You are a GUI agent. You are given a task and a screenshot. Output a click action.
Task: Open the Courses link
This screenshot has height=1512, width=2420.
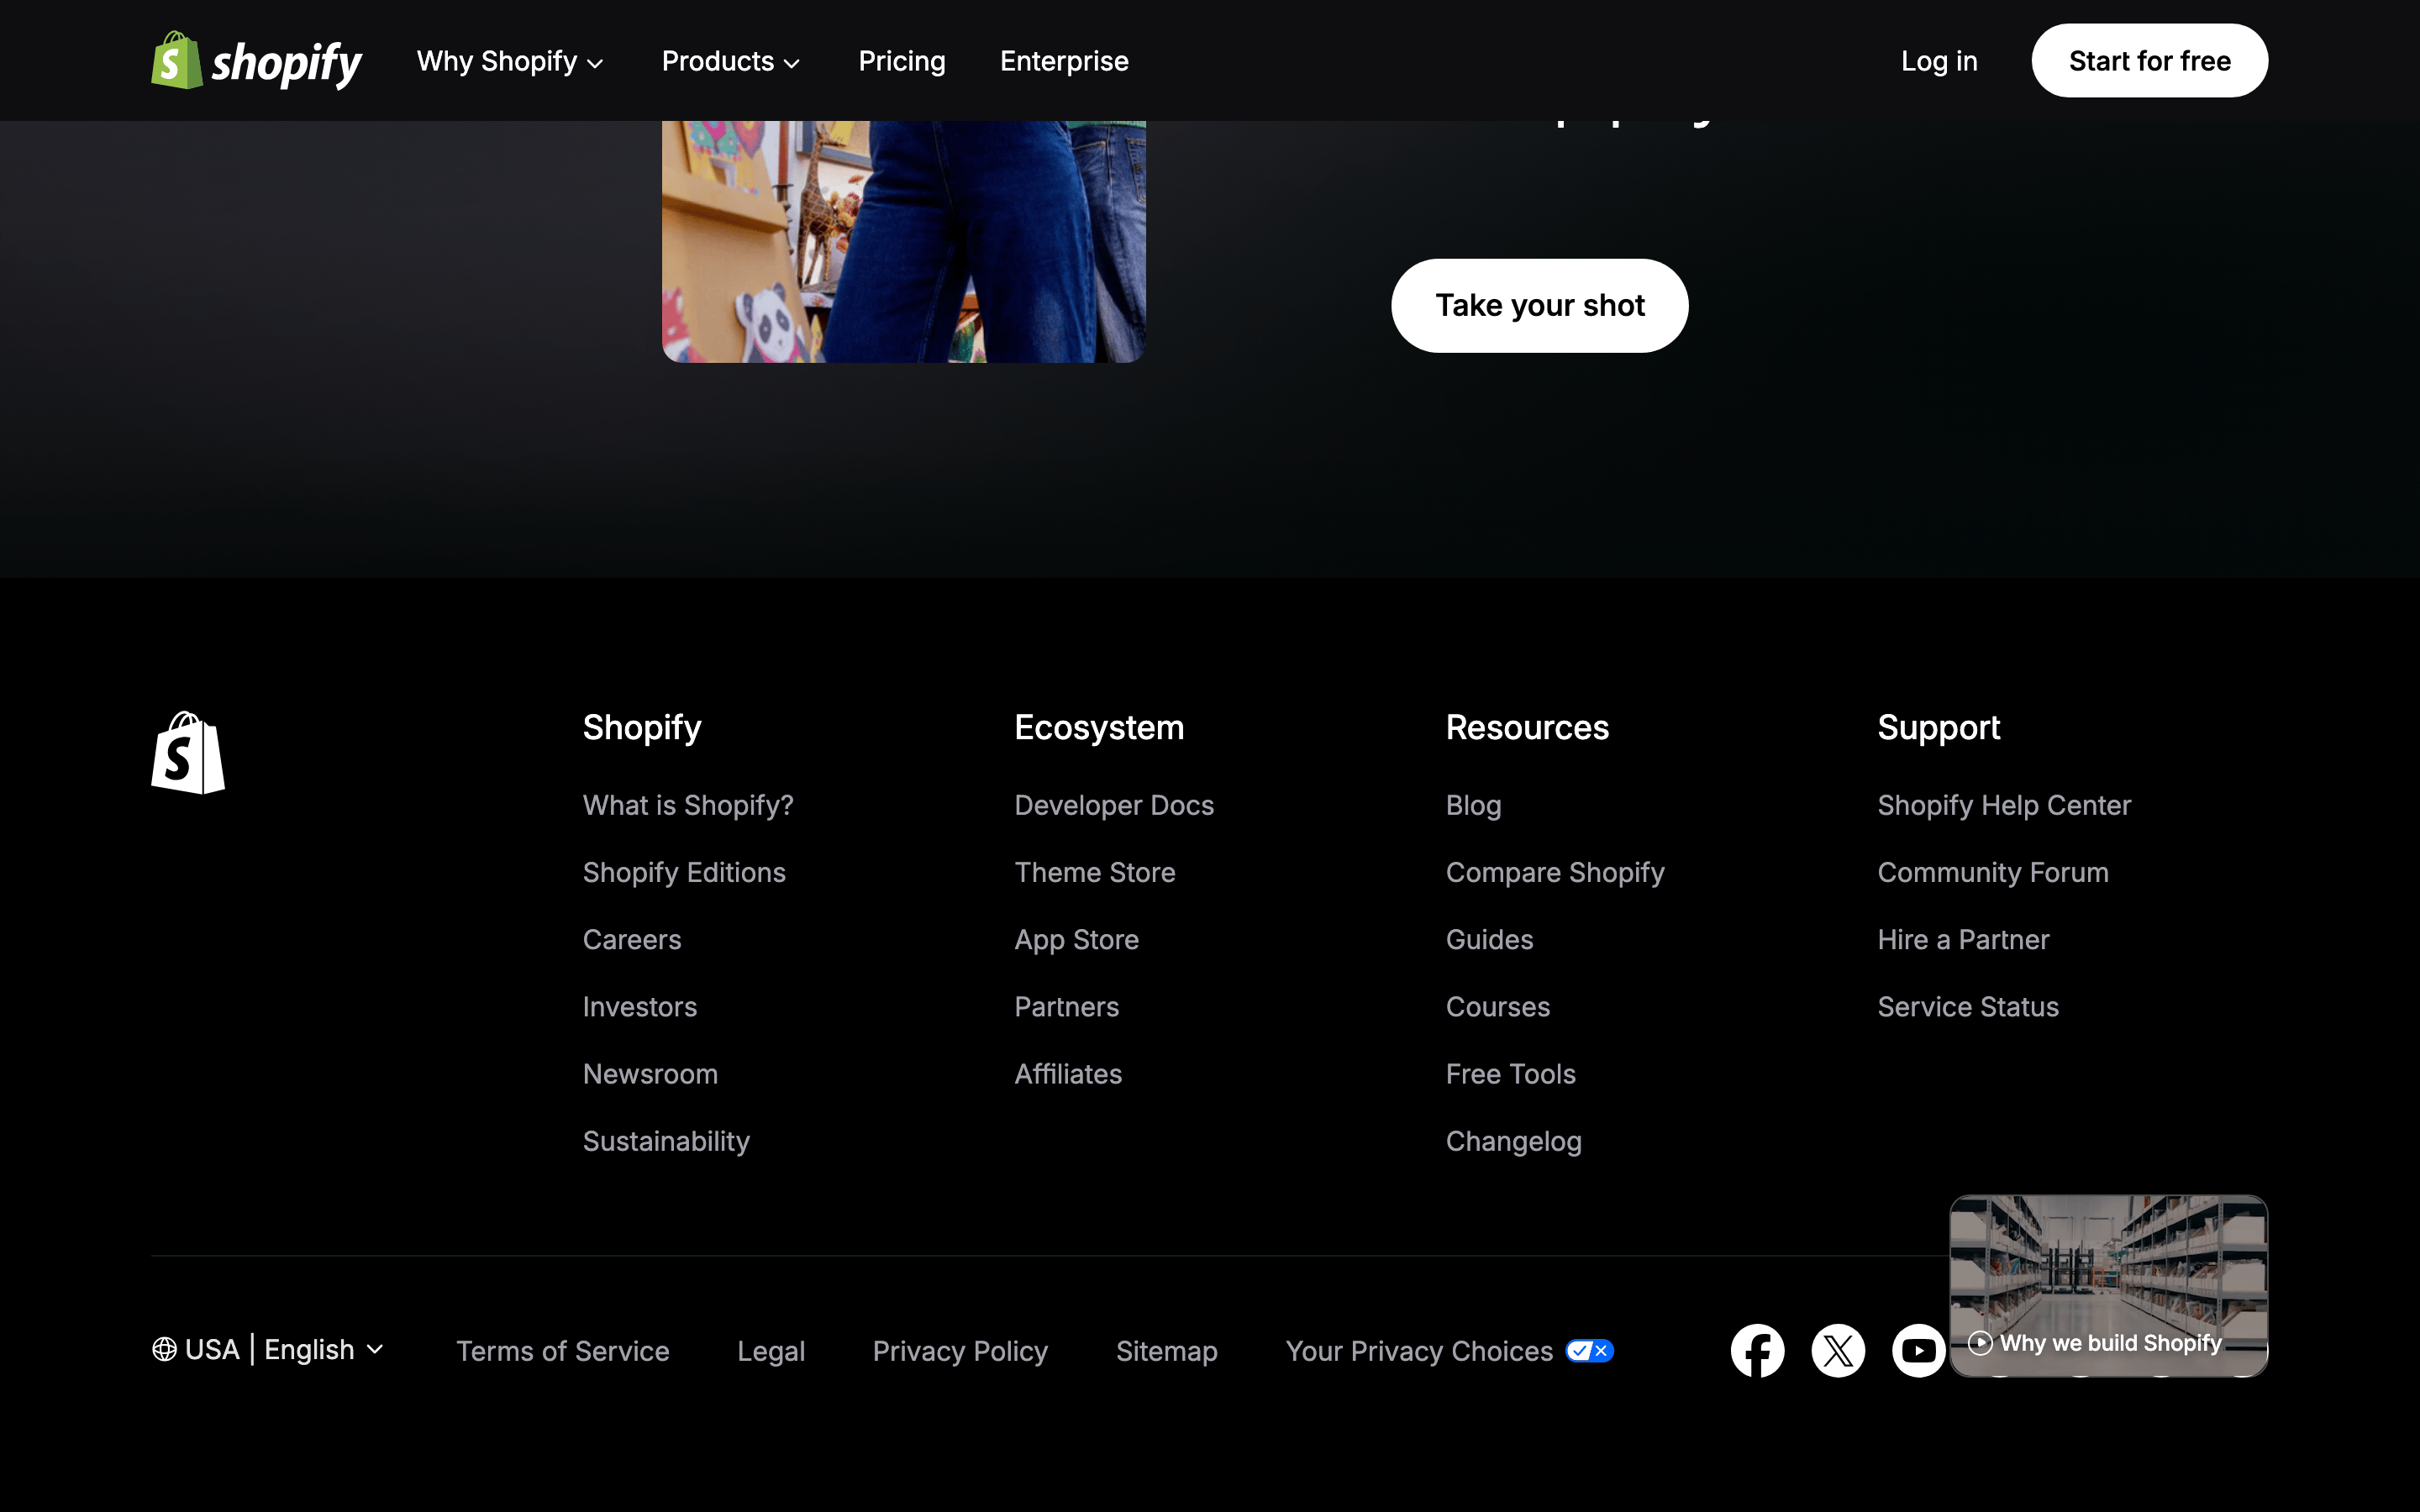1498,1007
